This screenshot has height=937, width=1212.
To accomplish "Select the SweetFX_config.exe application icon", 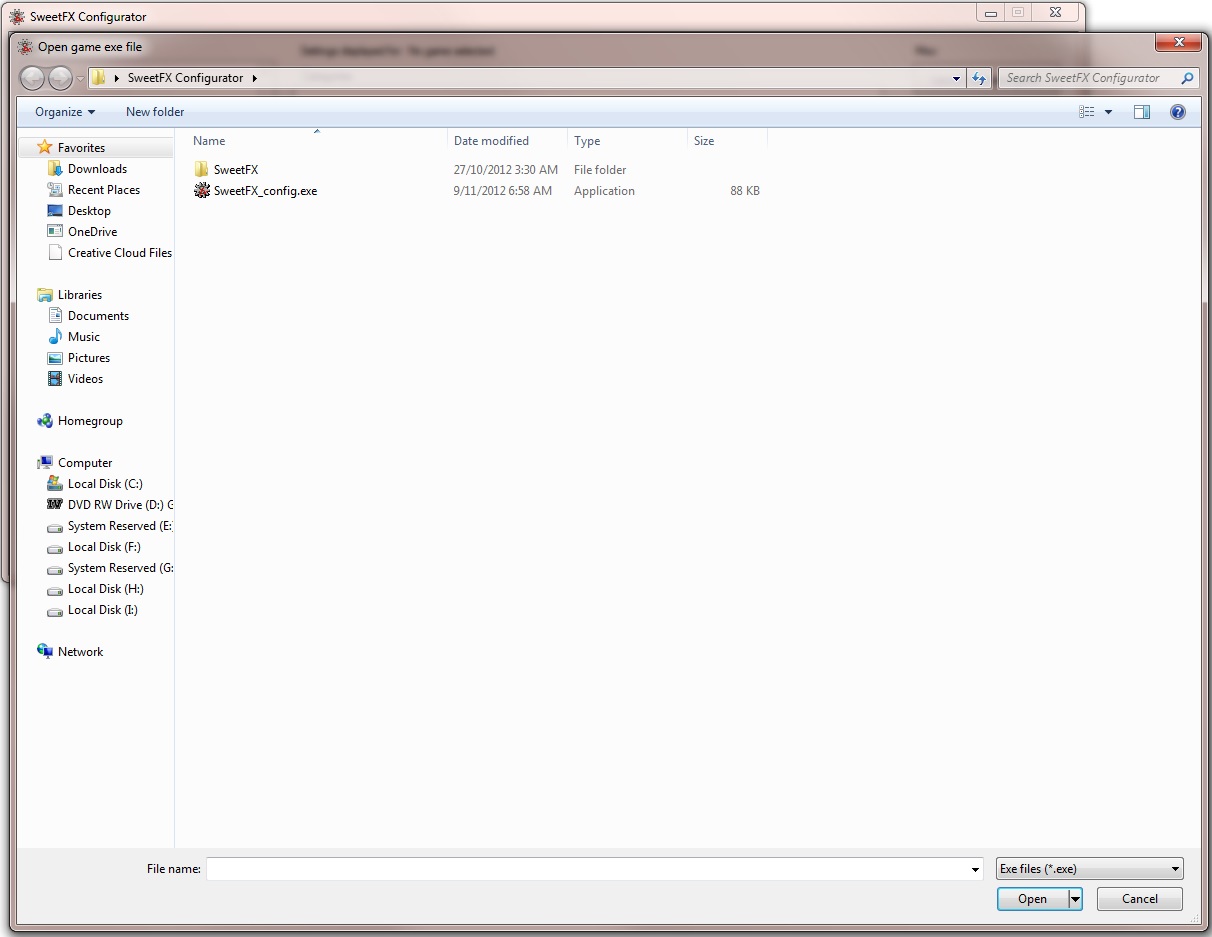I will pos(202,191).
